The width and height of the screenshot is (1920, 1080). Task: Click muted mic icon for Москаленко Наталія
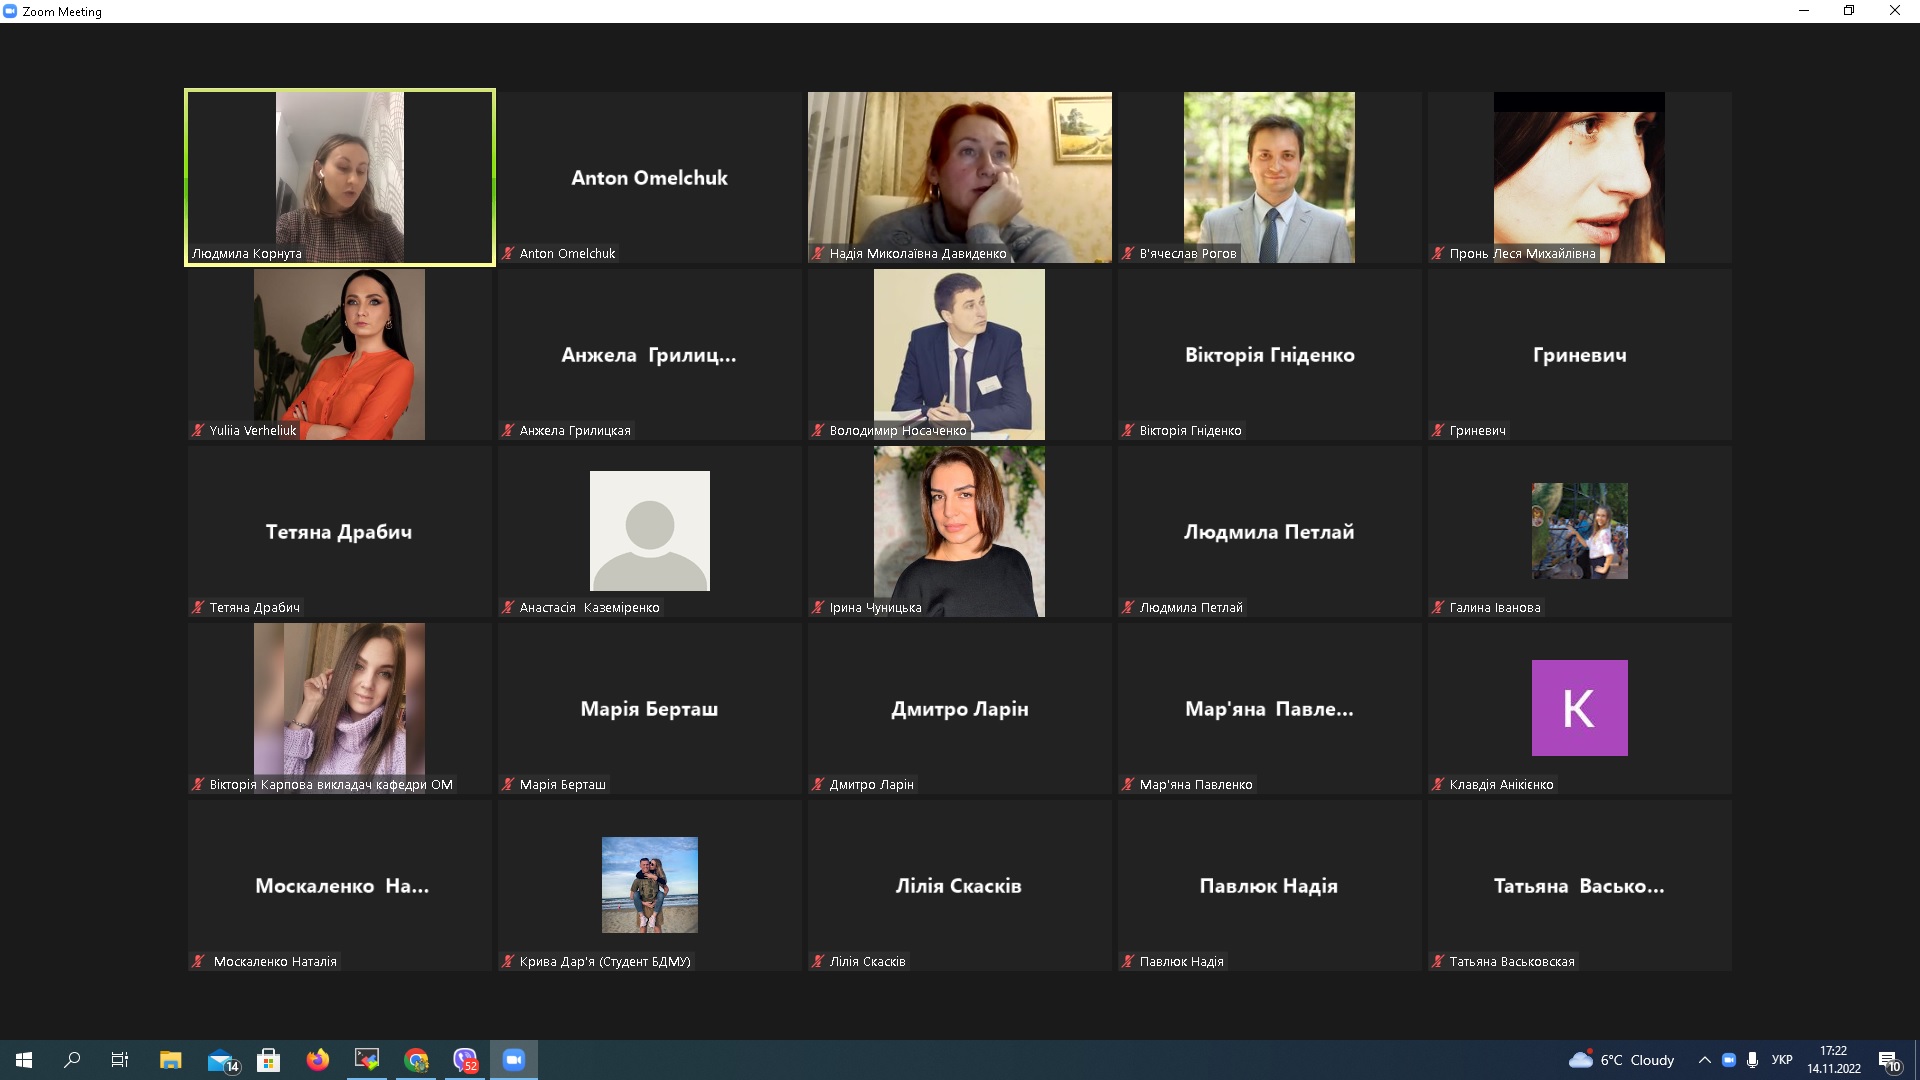pos(198,962)
